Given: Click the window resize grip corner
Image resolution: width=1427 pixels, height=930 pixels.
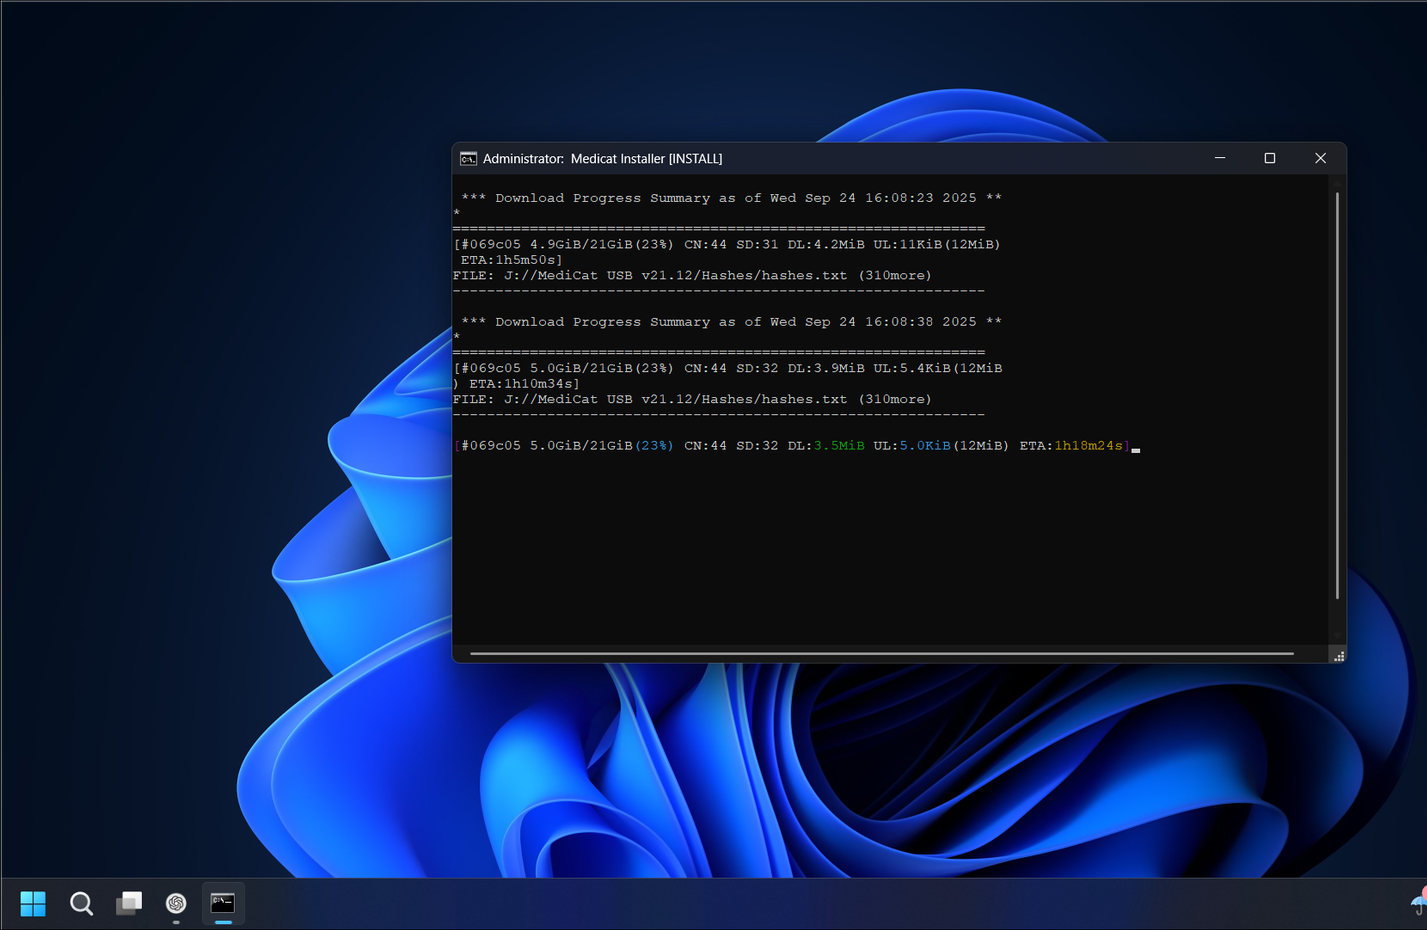Looking at the screenshot, I should point(1338,656).
